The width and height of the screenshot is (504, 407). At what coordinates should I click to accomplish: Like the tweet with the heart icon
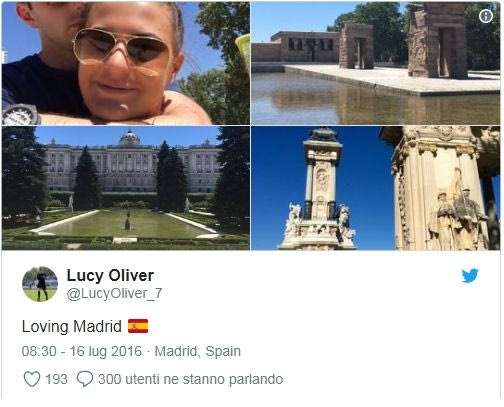(32, 379)
